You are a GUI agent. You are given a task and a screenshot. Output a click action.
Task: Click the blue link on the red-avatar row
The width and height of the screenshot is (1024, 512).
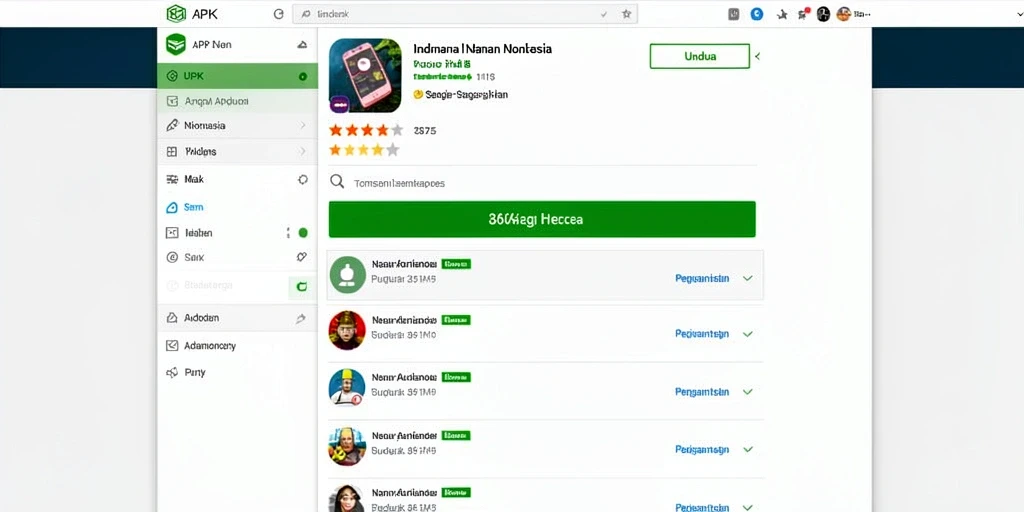702,334
